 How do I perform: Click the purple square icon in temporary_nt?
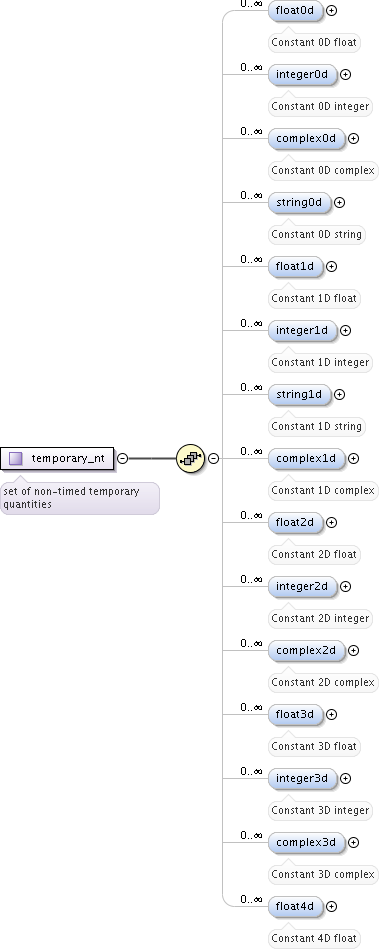[x=16, y=458]
